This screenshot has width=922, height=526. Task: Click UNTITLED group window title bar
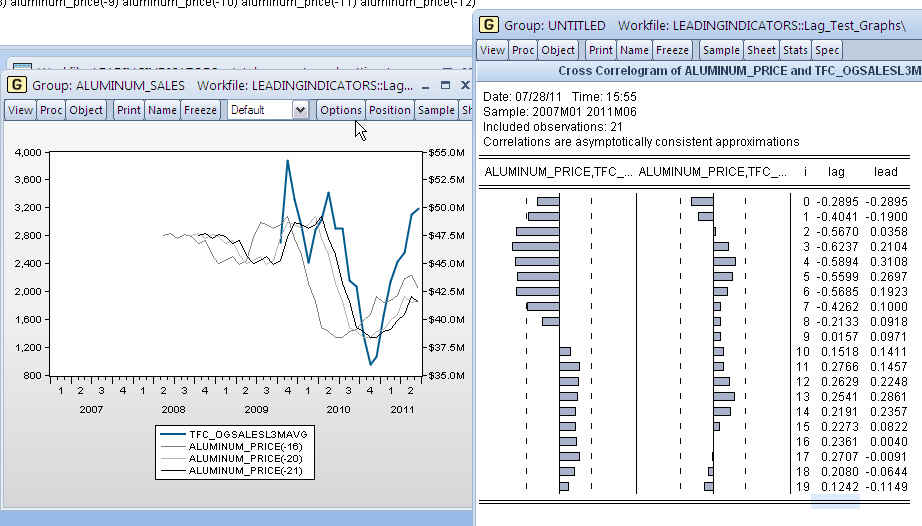coord(700,25)
